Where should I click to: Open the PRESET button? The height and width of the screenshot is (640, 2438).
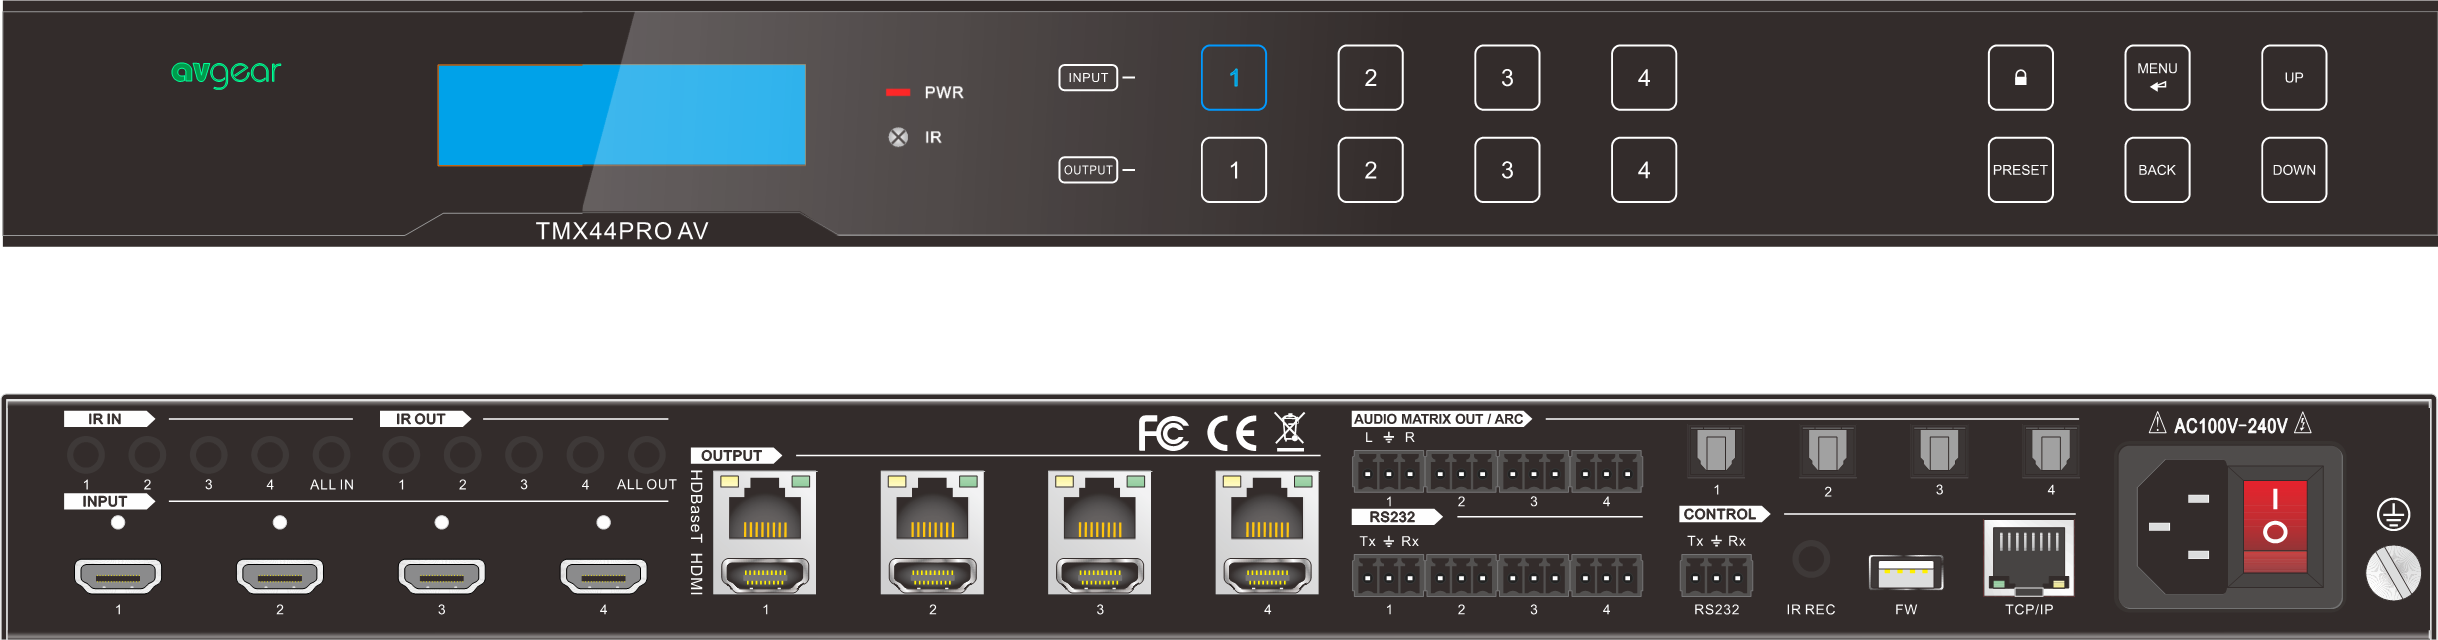pyautogui.click(x=2020, y=170)
